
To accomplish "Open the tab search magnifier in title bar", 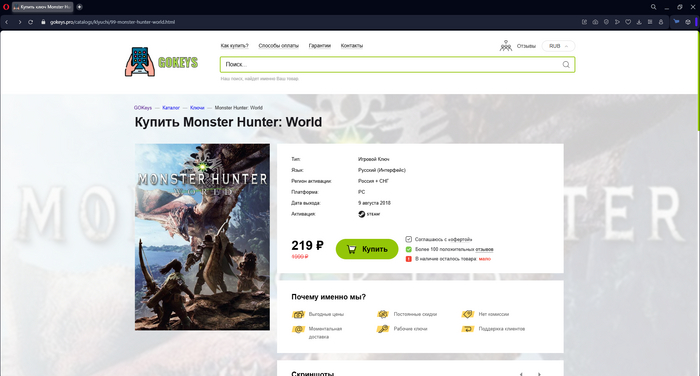I will 653,7.
